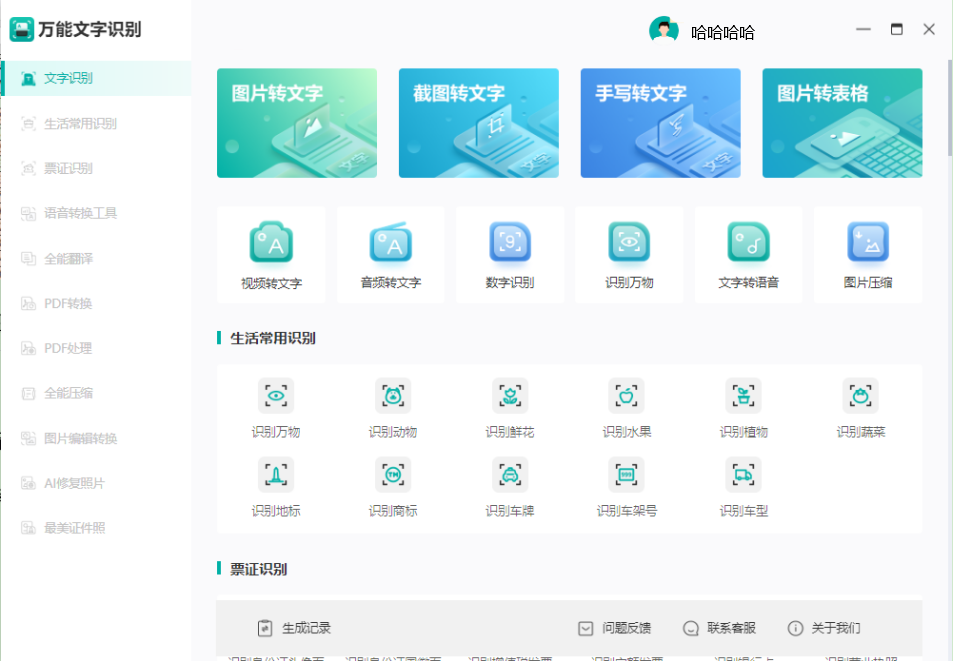
Task: Open the 图片转表格 card
Action: [842, 123]
